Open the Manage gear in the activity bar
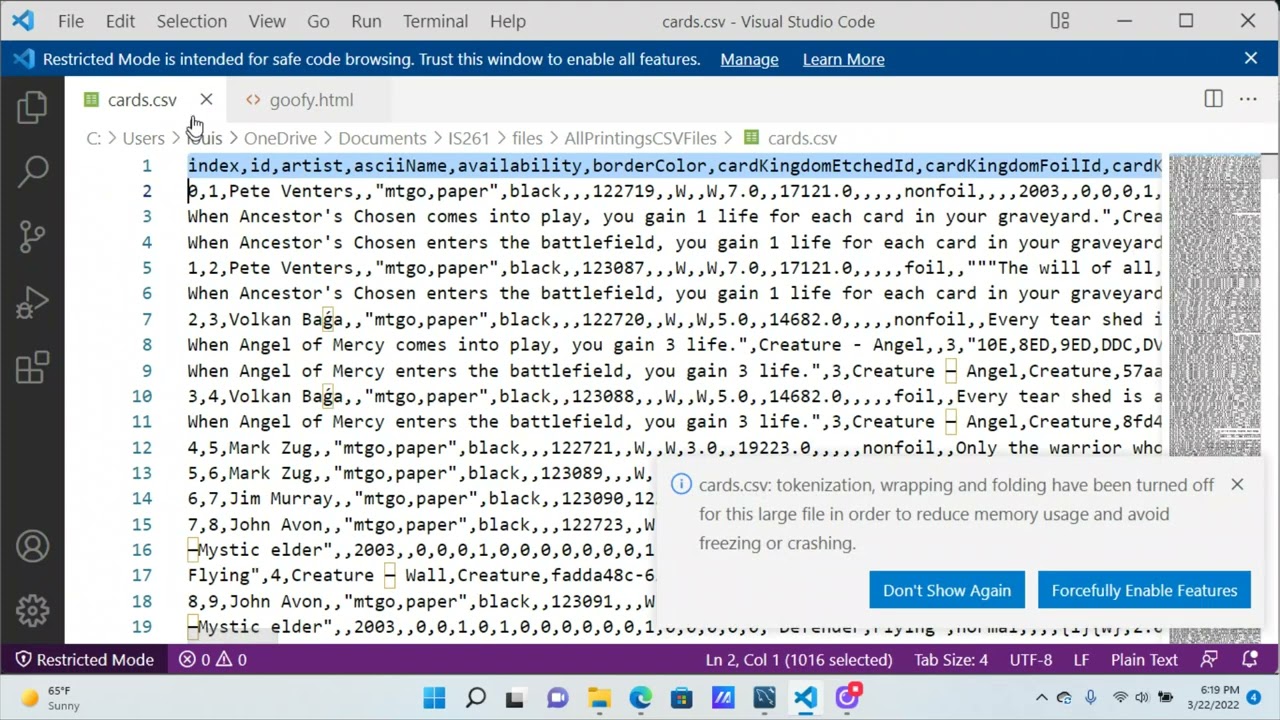 tap(32, 609)
